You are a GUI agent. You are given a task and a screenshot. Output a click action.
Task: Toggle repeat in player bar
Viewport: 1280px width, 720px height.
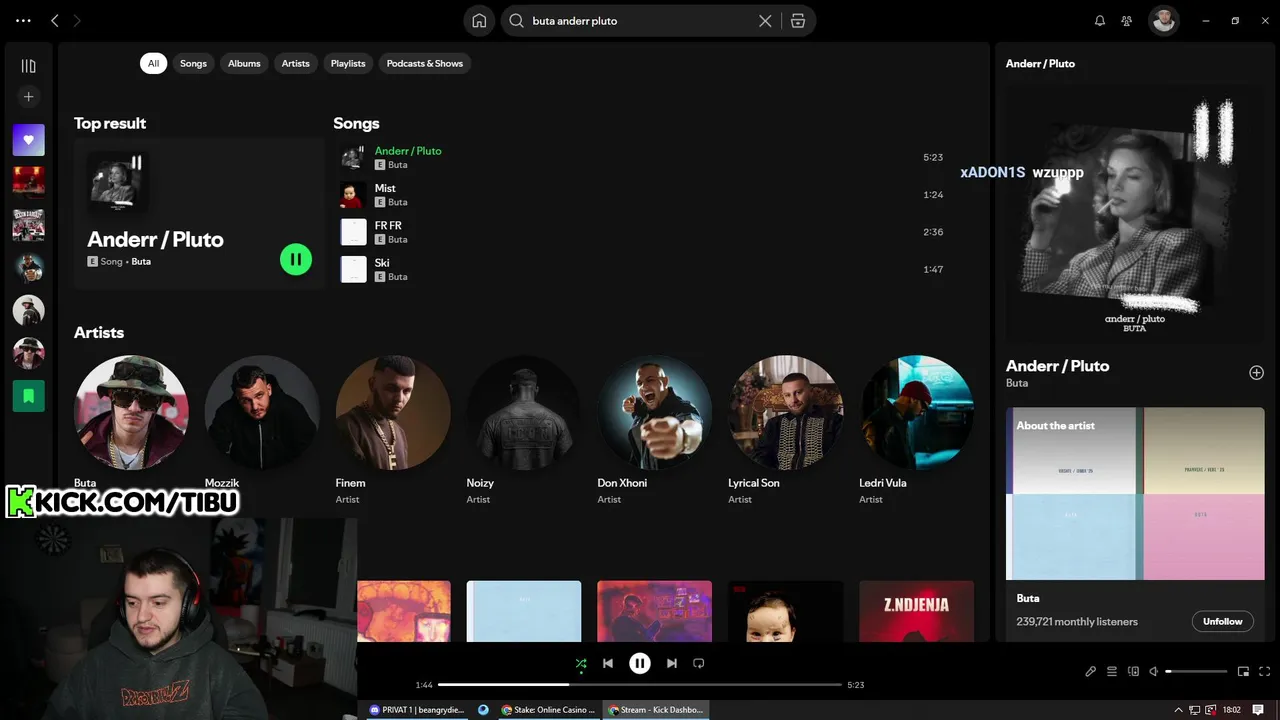pyautogui.click(x=699, y=663)
